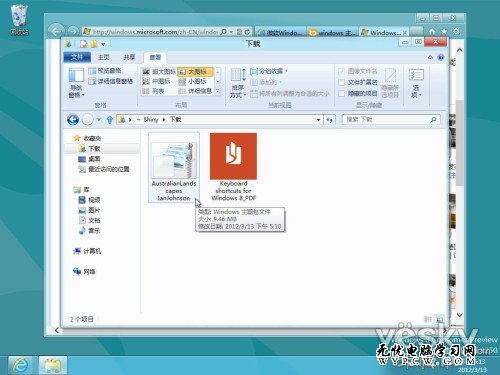Screen dimensions: 500x375
Task: Open recent locations dropdown arrow
Action: [x=99, y=119]
